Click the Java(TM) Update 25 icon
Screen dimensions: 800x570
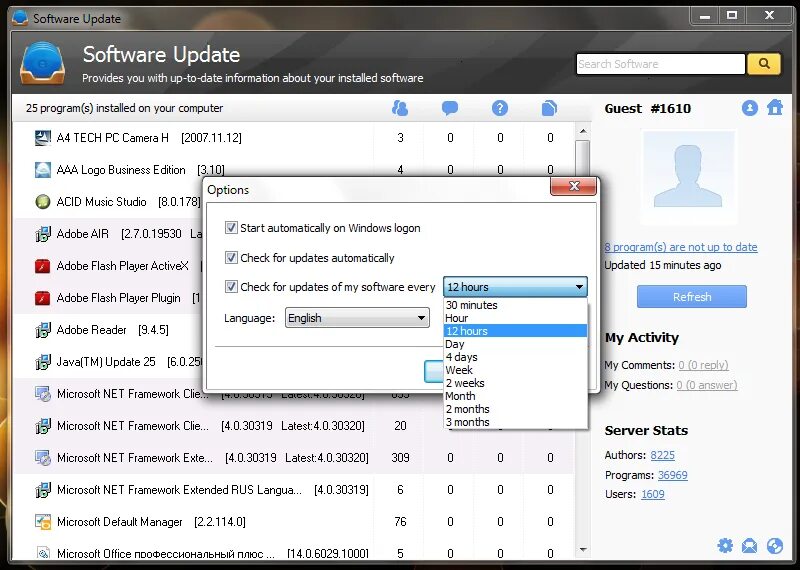pyautogui.click(x=43, y=362)
